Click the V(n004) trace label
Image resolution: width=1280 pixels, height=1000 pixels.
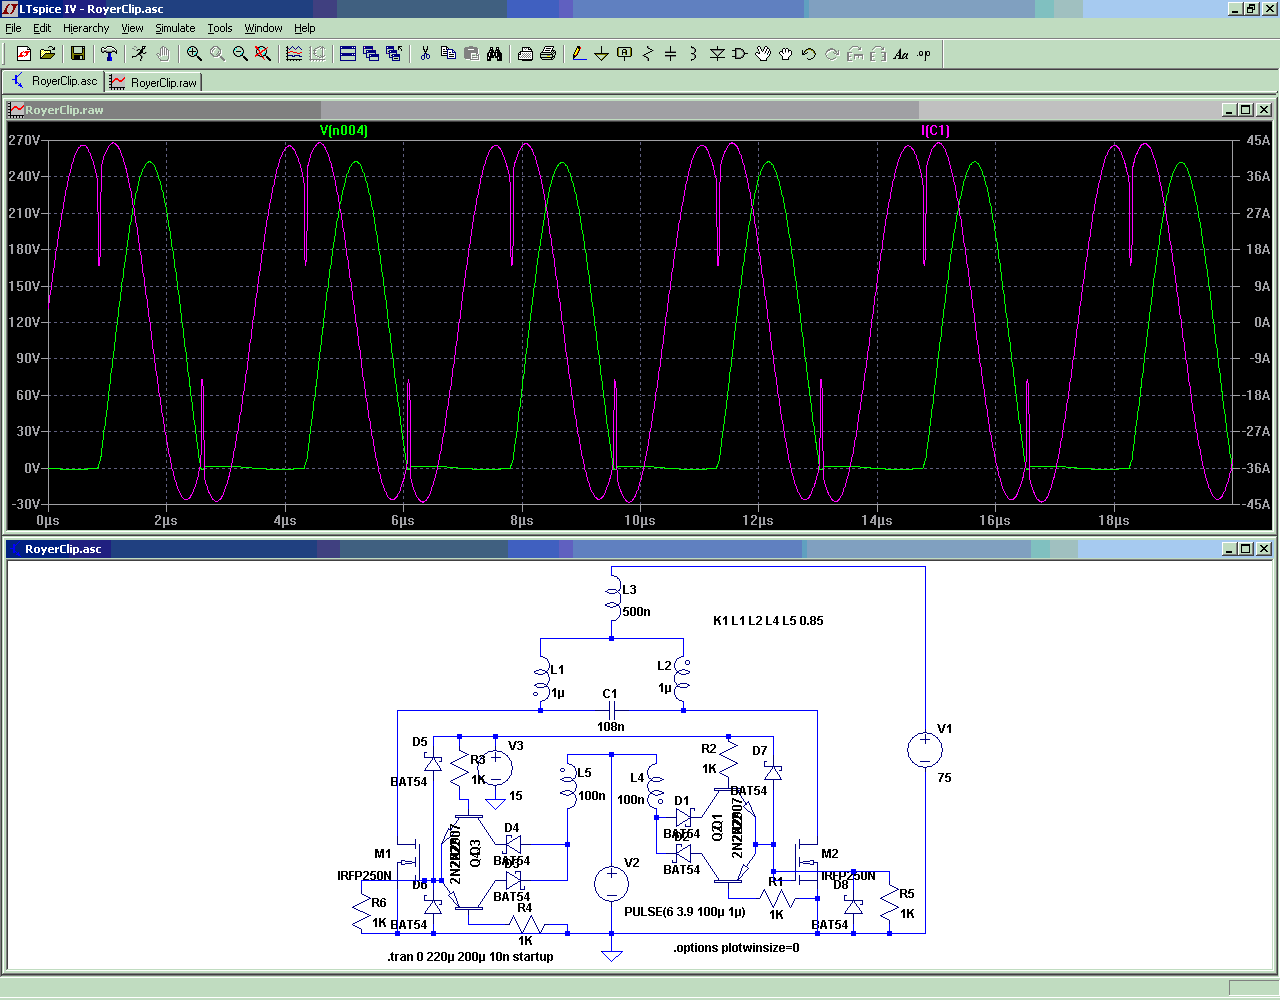coord(343,131)
